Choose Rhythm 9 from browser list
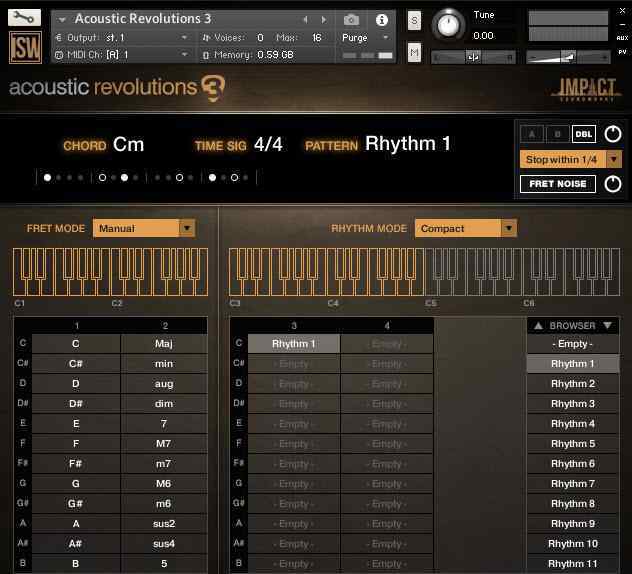This screenshot has width=632, height=574. tap(573, 524)
